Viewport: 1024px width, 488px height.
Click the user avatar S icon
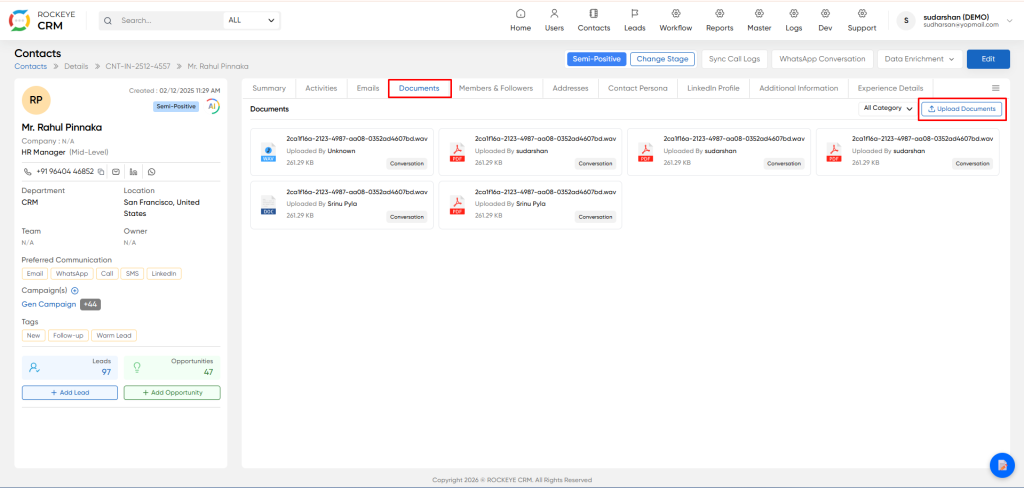[x=906, y=20]
